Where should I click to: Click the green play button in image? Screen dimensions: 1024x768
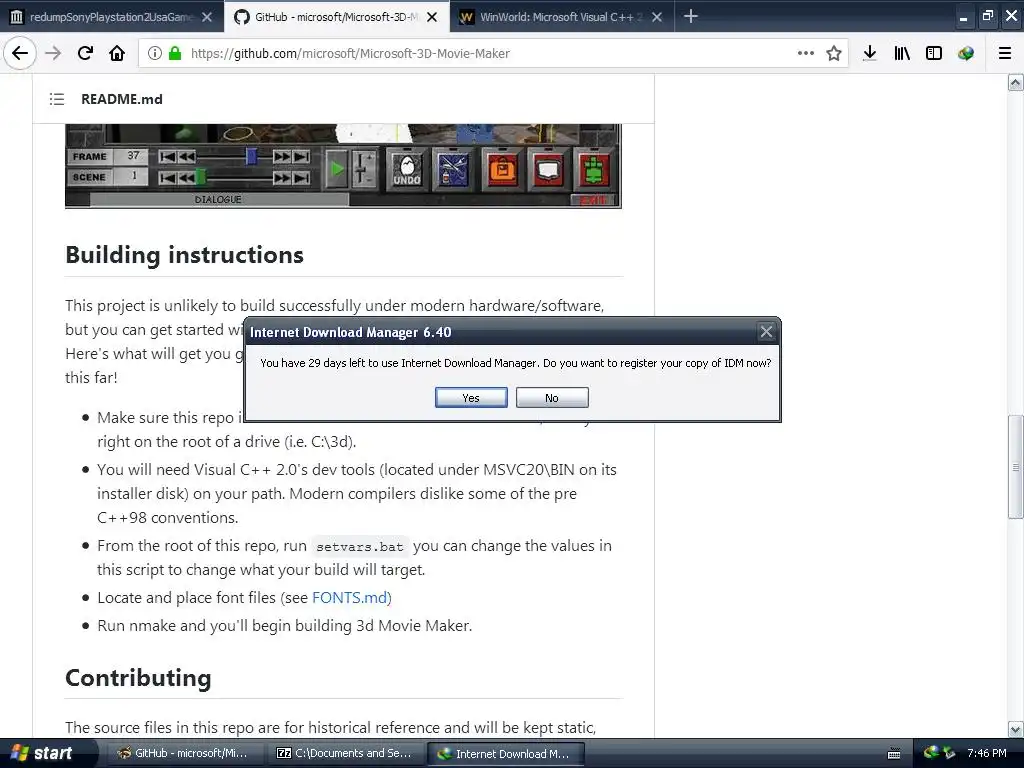[x=337, y=169]
